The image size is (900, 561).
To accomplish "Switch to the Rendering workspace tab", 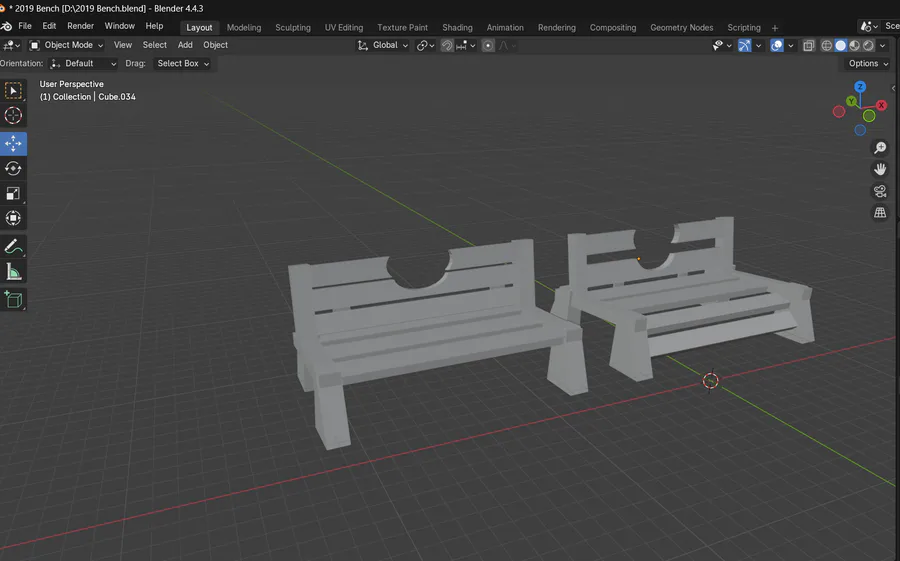I will 557,28.
